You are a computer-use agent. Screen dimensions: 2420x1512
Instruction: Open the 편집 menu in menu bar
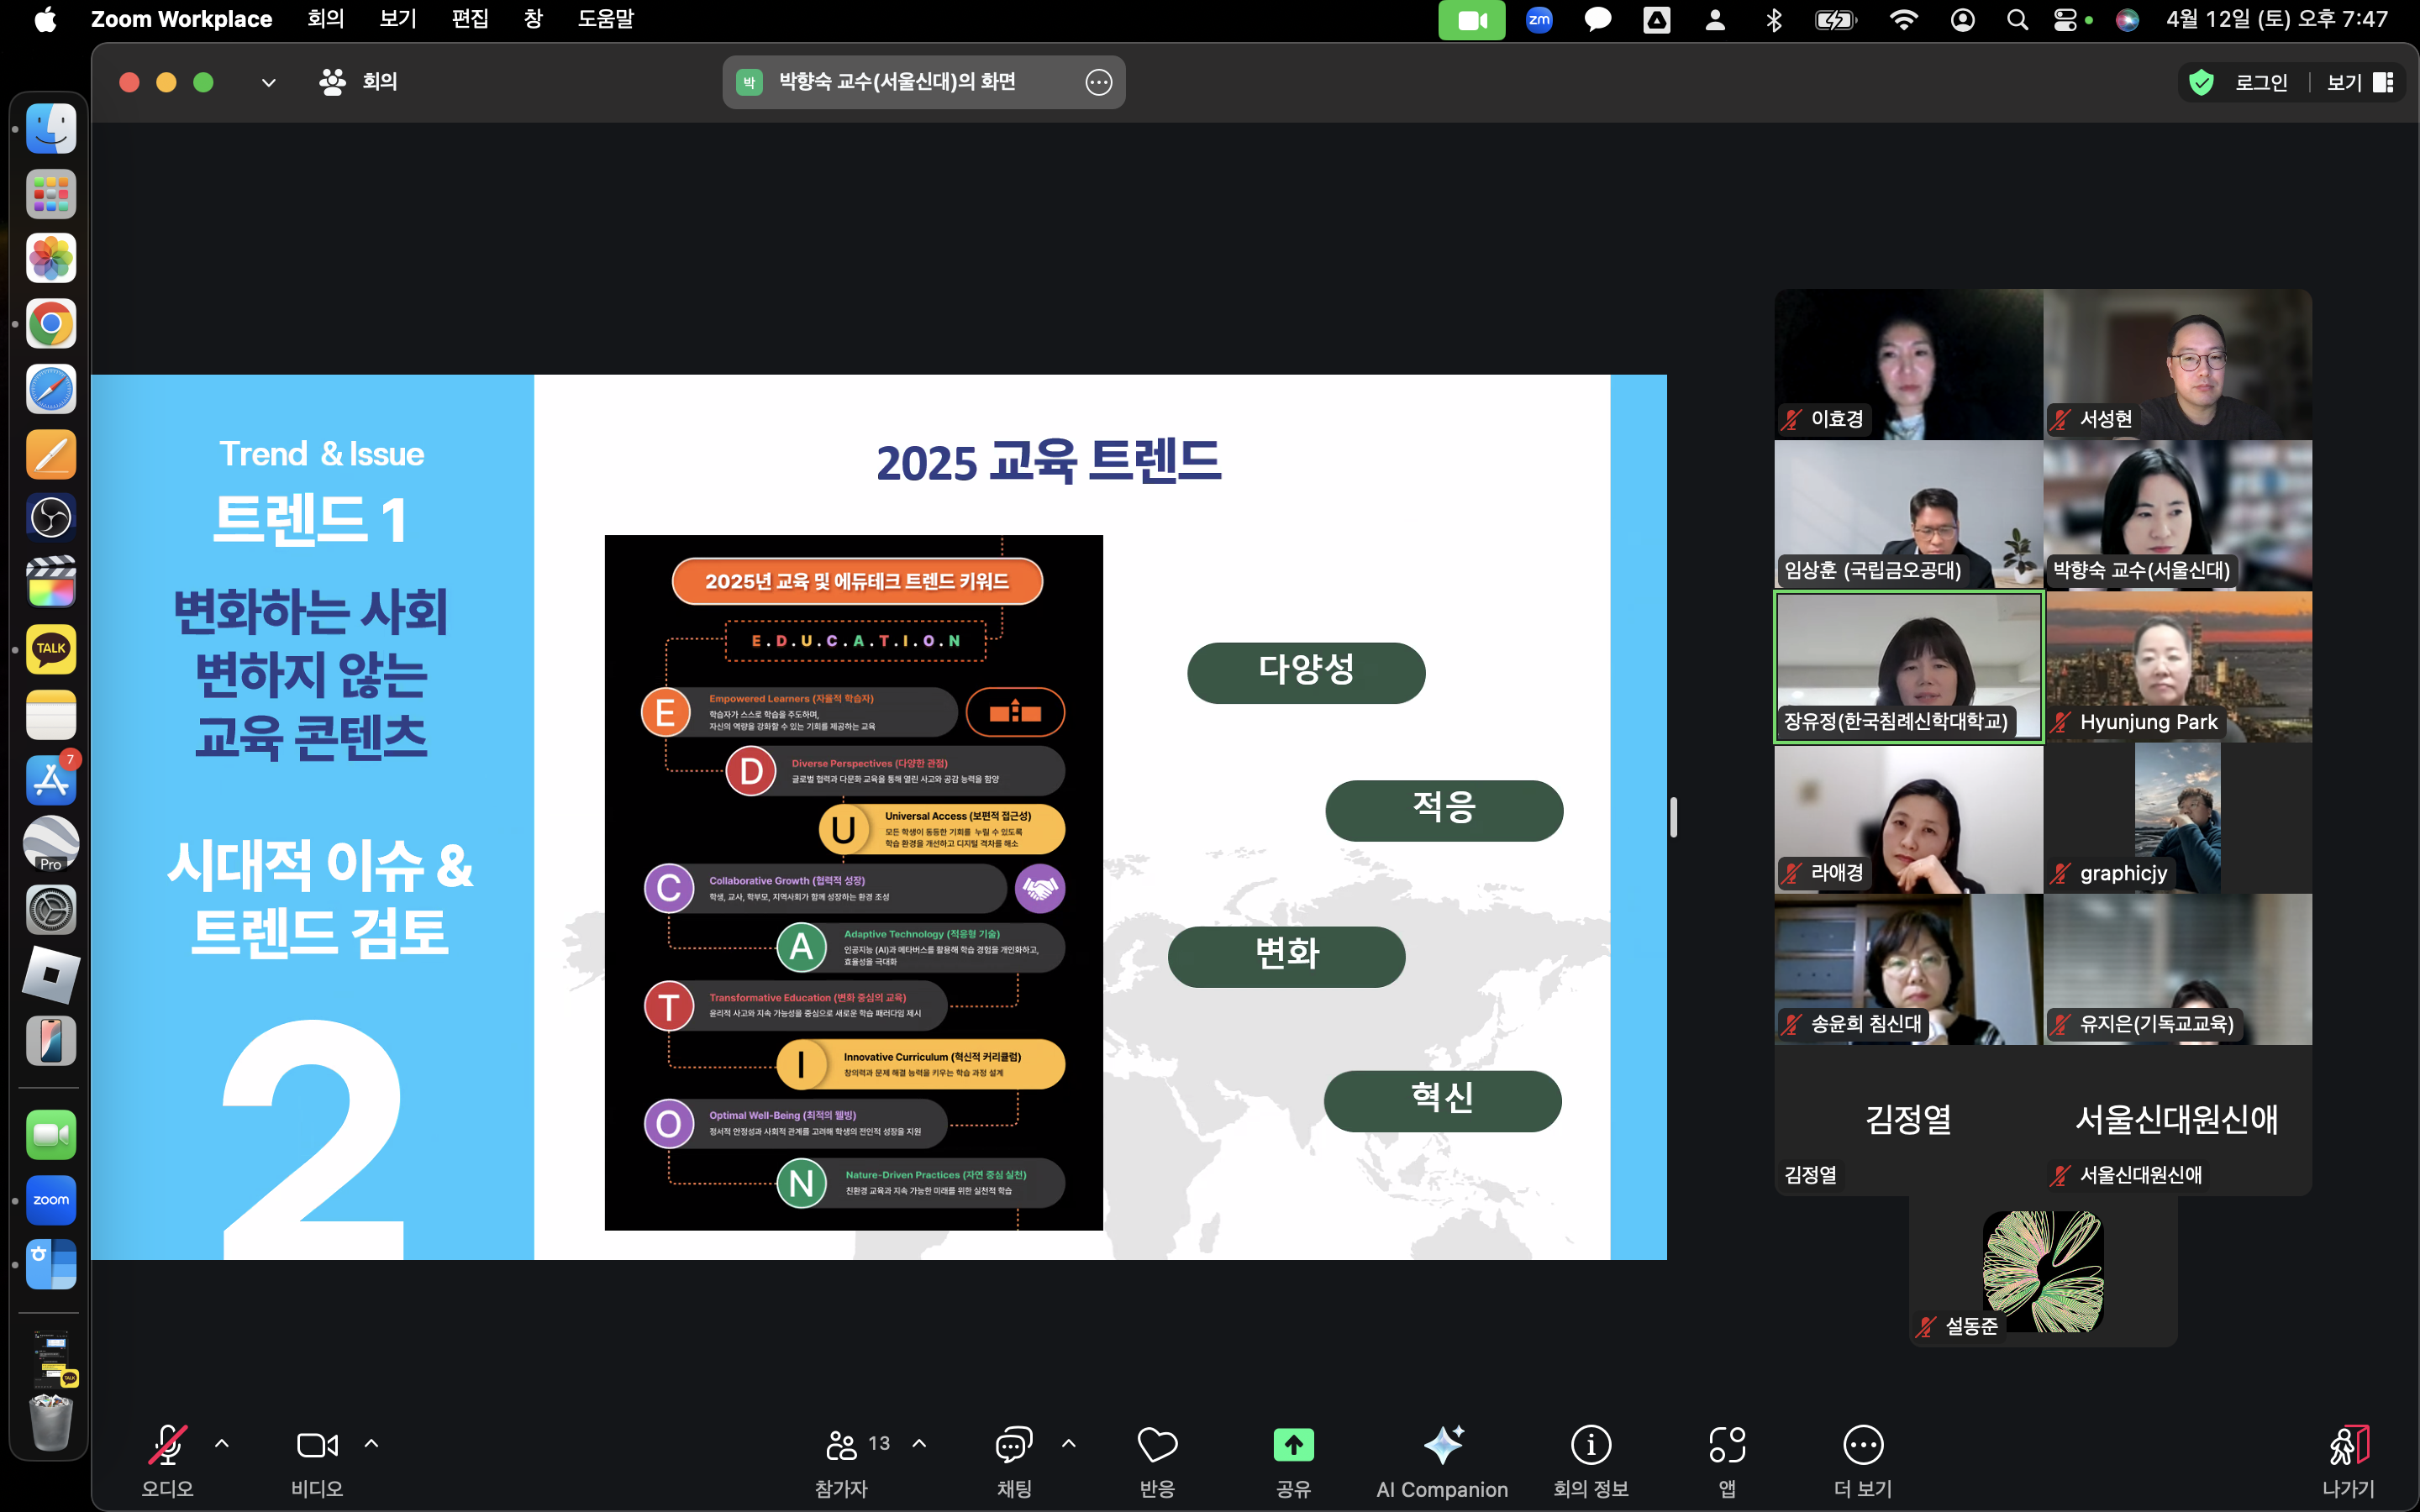(469, 19)
